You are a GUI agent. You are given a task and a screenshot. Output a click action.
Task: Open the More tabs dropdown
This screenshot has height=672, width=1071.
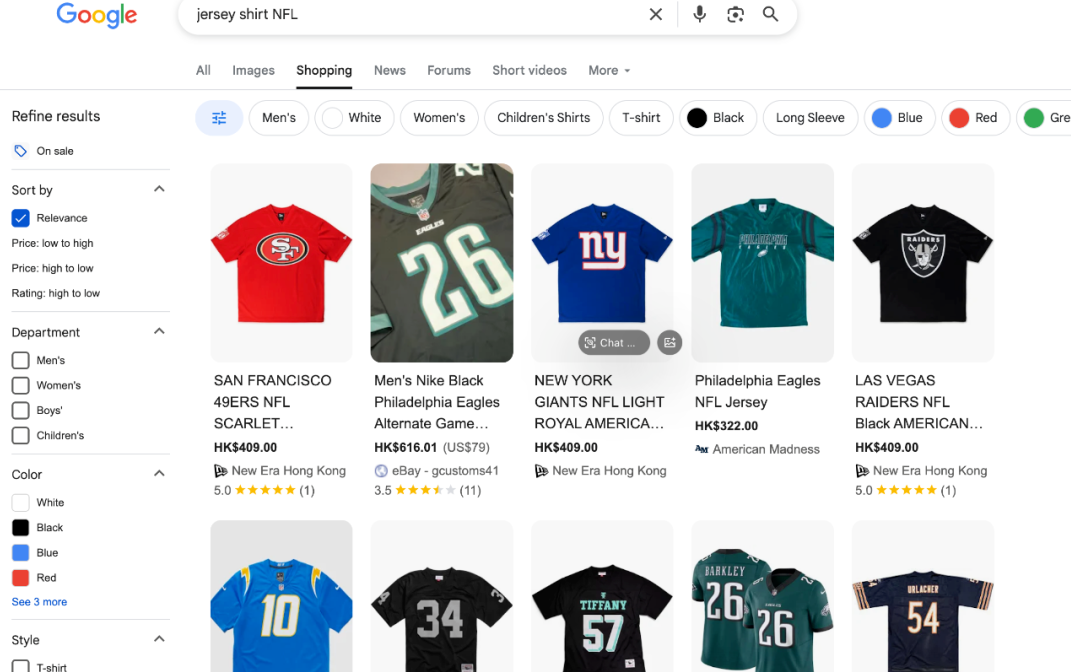[x=608, y=70]
